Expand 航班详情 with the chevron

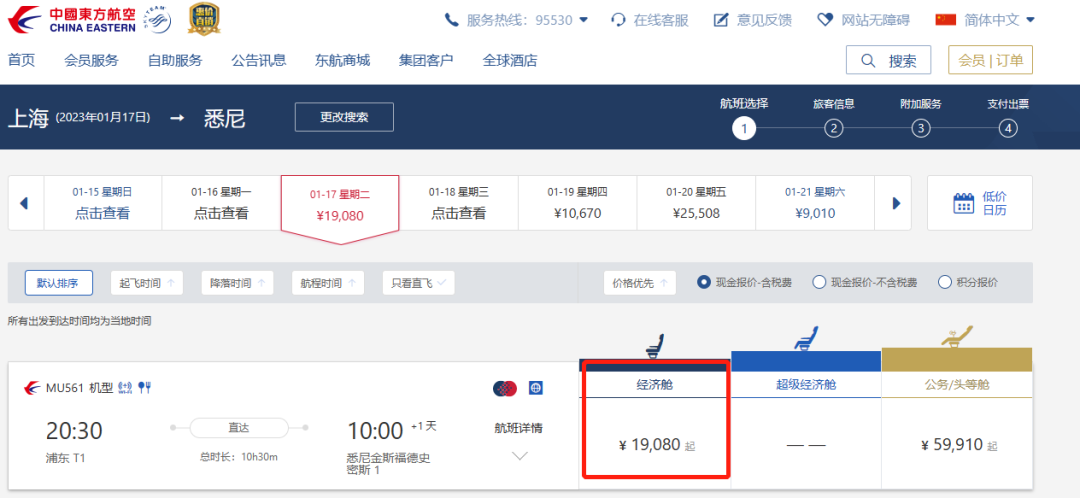click(x=519, y=455)
